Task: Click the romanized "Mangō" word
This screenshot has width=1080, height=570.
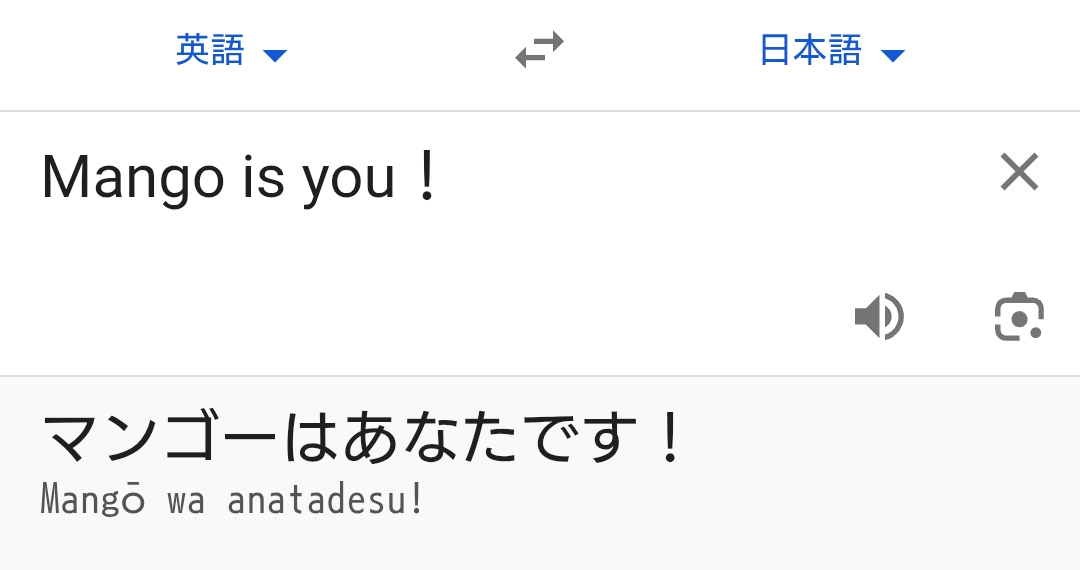Action: coord(93,500)
